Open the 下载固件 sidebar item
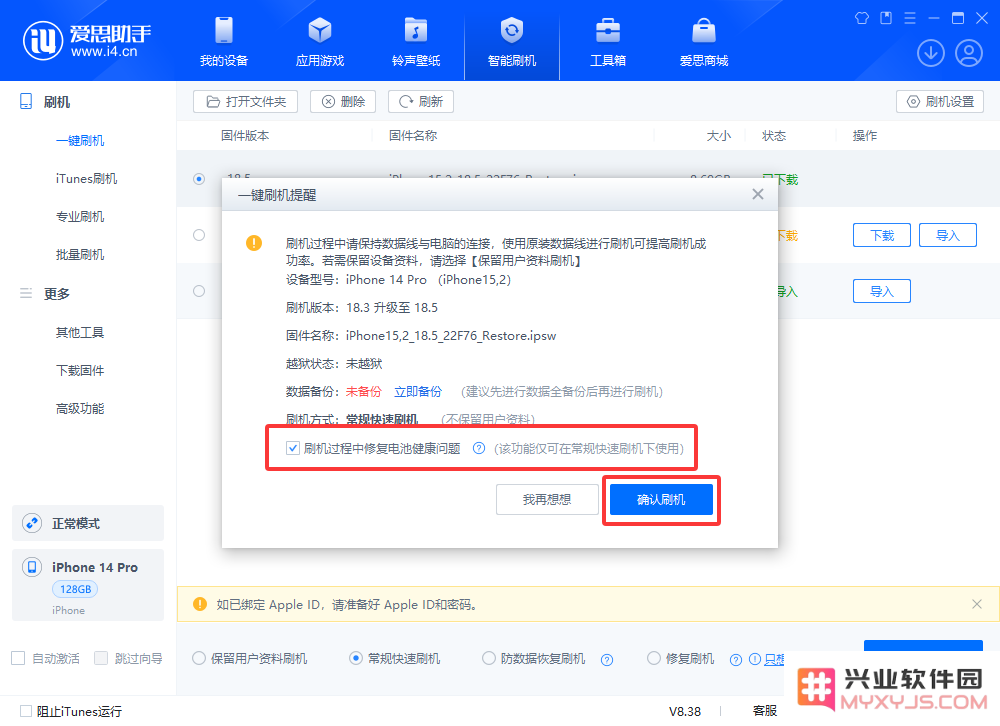 pyautogui.click(x=80, y=370)
